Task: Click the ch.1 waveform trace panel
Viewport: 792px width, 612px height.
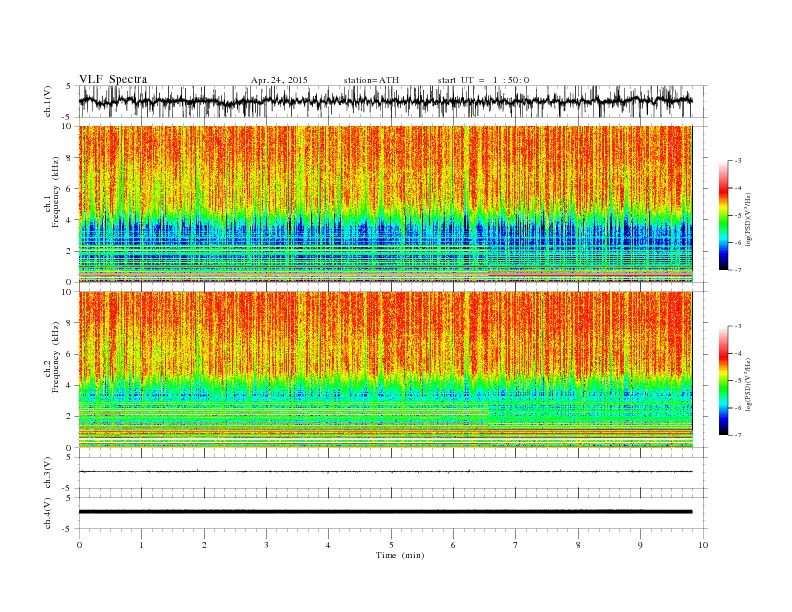Action: click(393, 101)
